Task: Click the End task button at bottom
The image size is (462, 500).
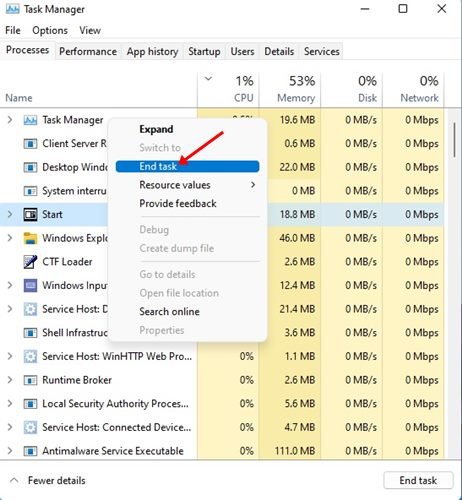Action: (x=418, y=480)
